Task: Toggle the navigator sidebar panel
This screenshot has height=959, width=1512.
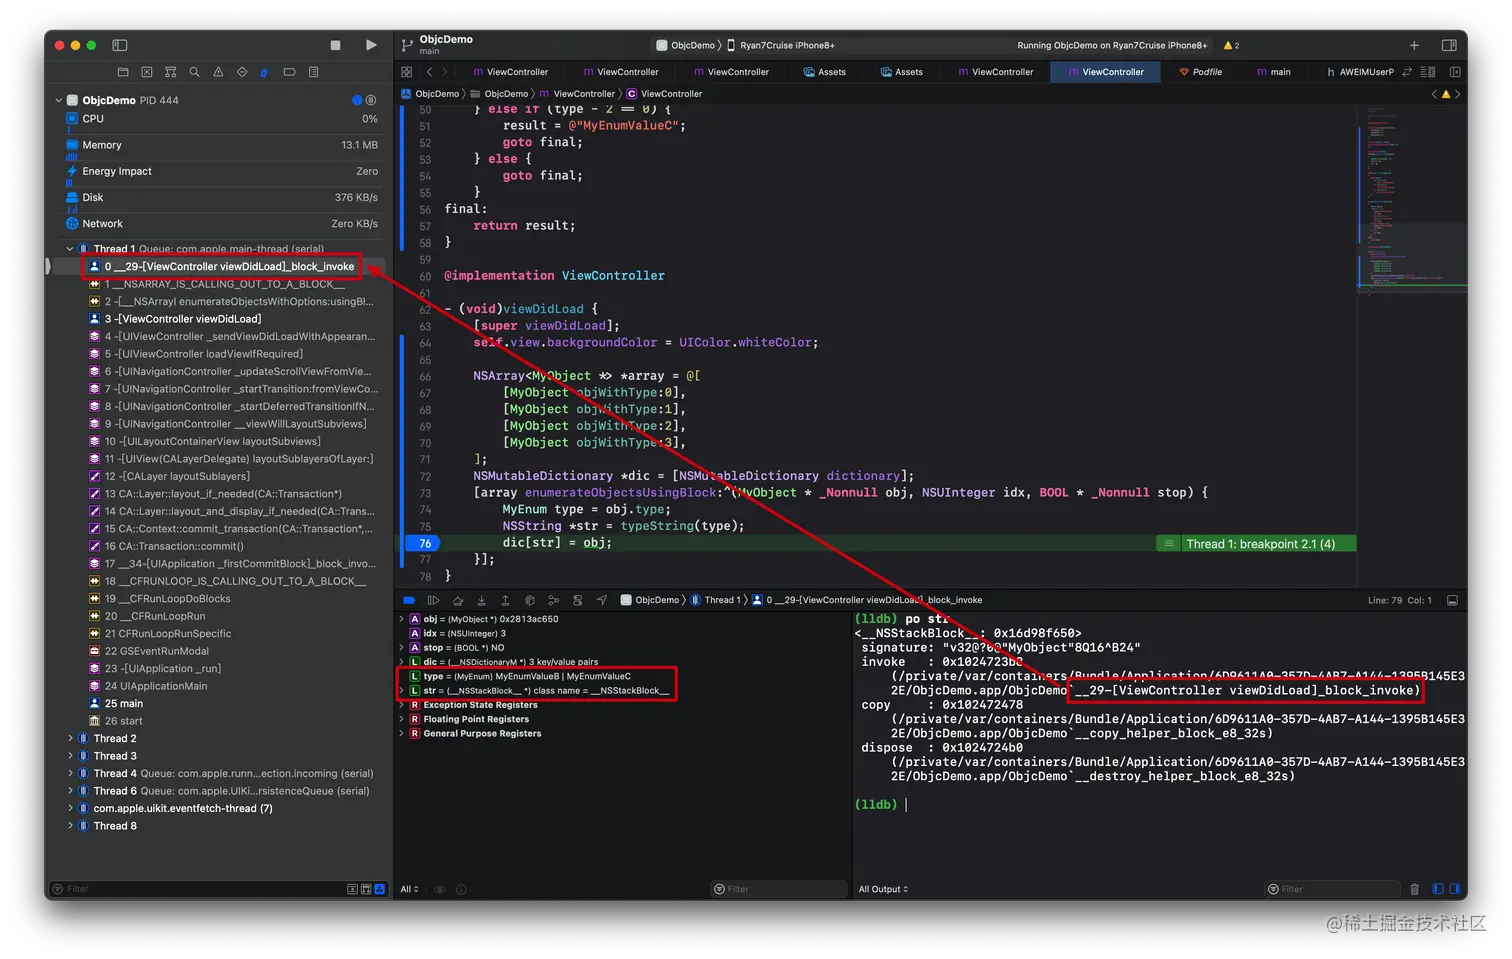Action: click(120, 45)
